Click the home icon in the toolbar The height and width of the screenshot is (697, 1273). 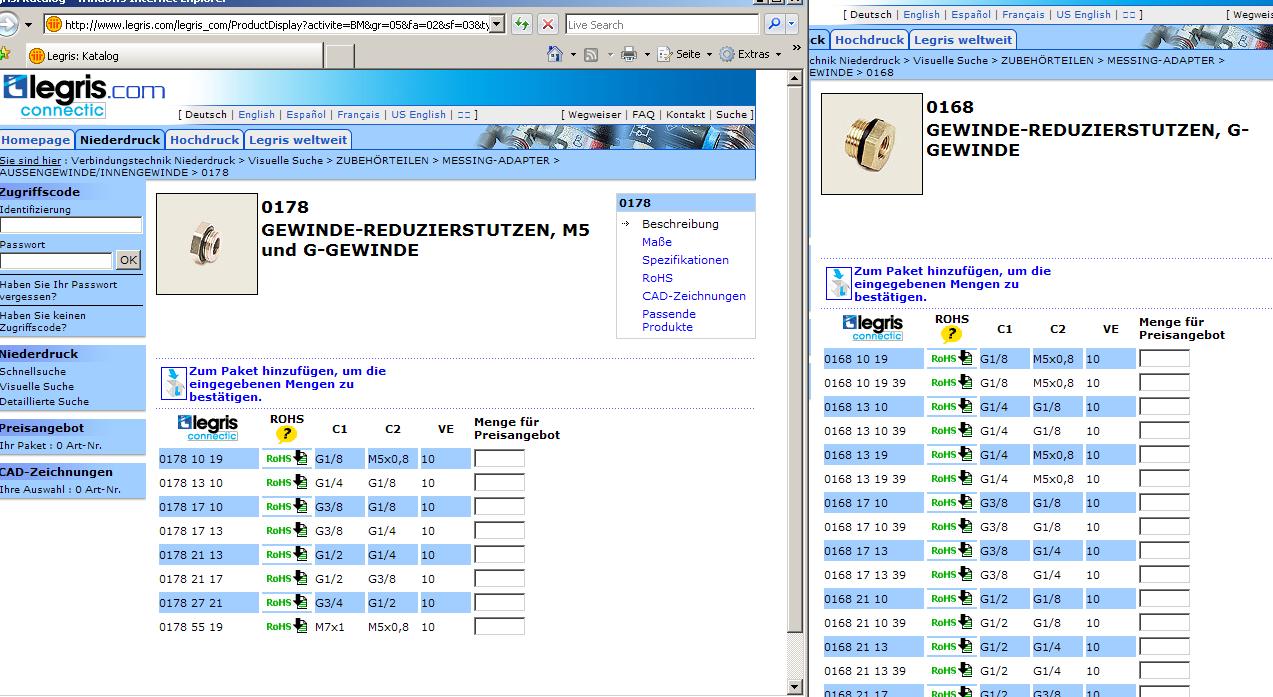(555, 54)
